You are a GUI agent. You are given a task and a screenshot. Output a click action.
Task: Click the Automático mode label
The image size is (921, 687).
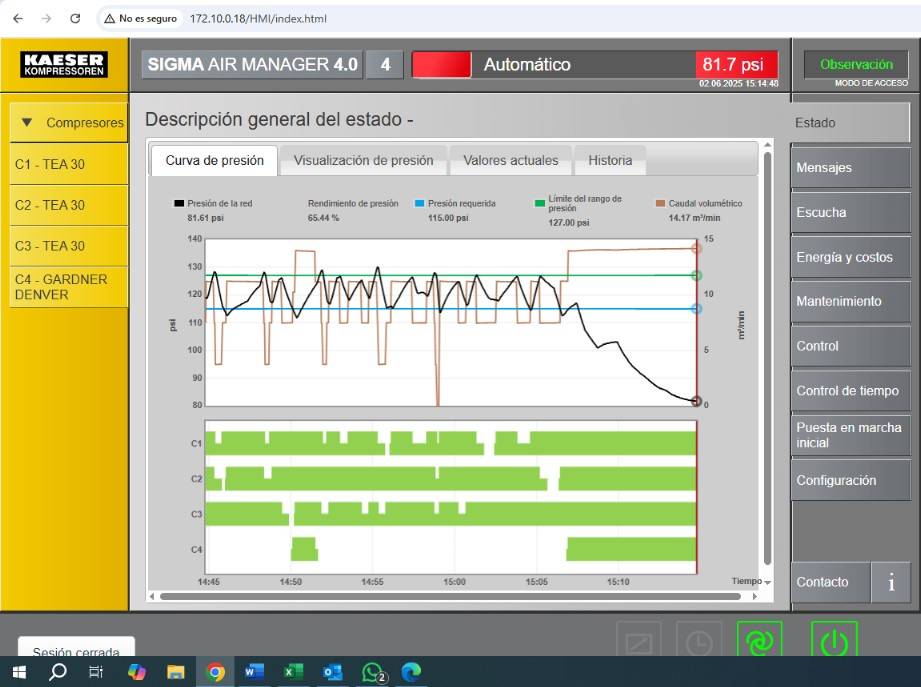tap(527, 65)
